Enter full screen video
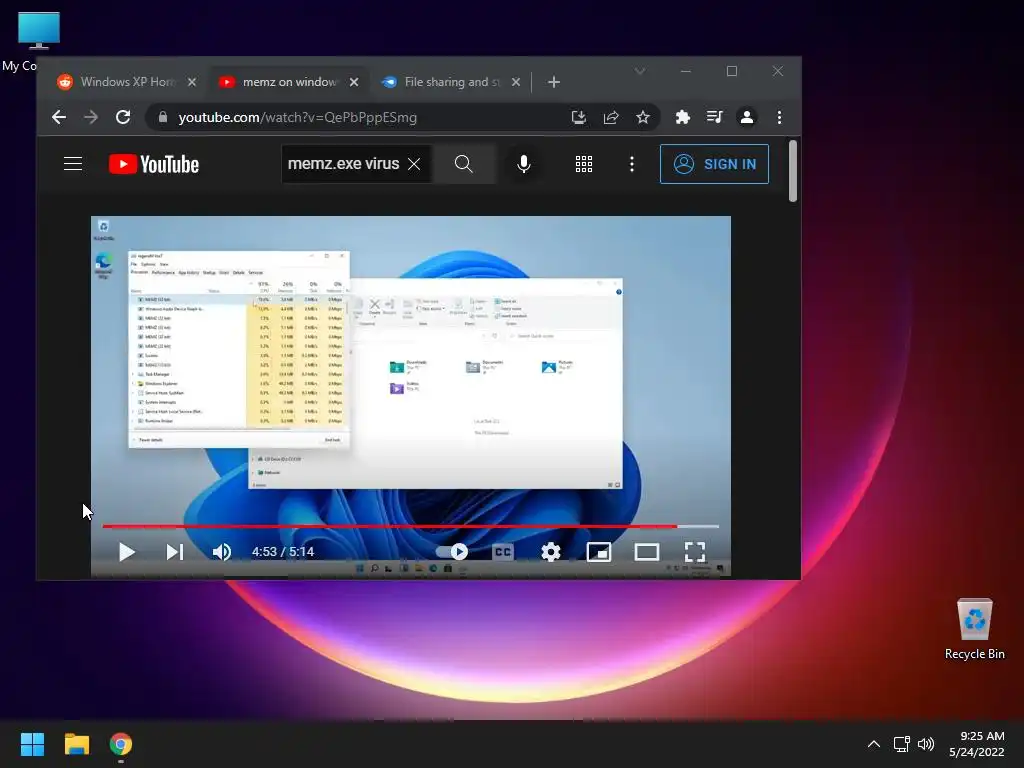 (x=695, y=552)
